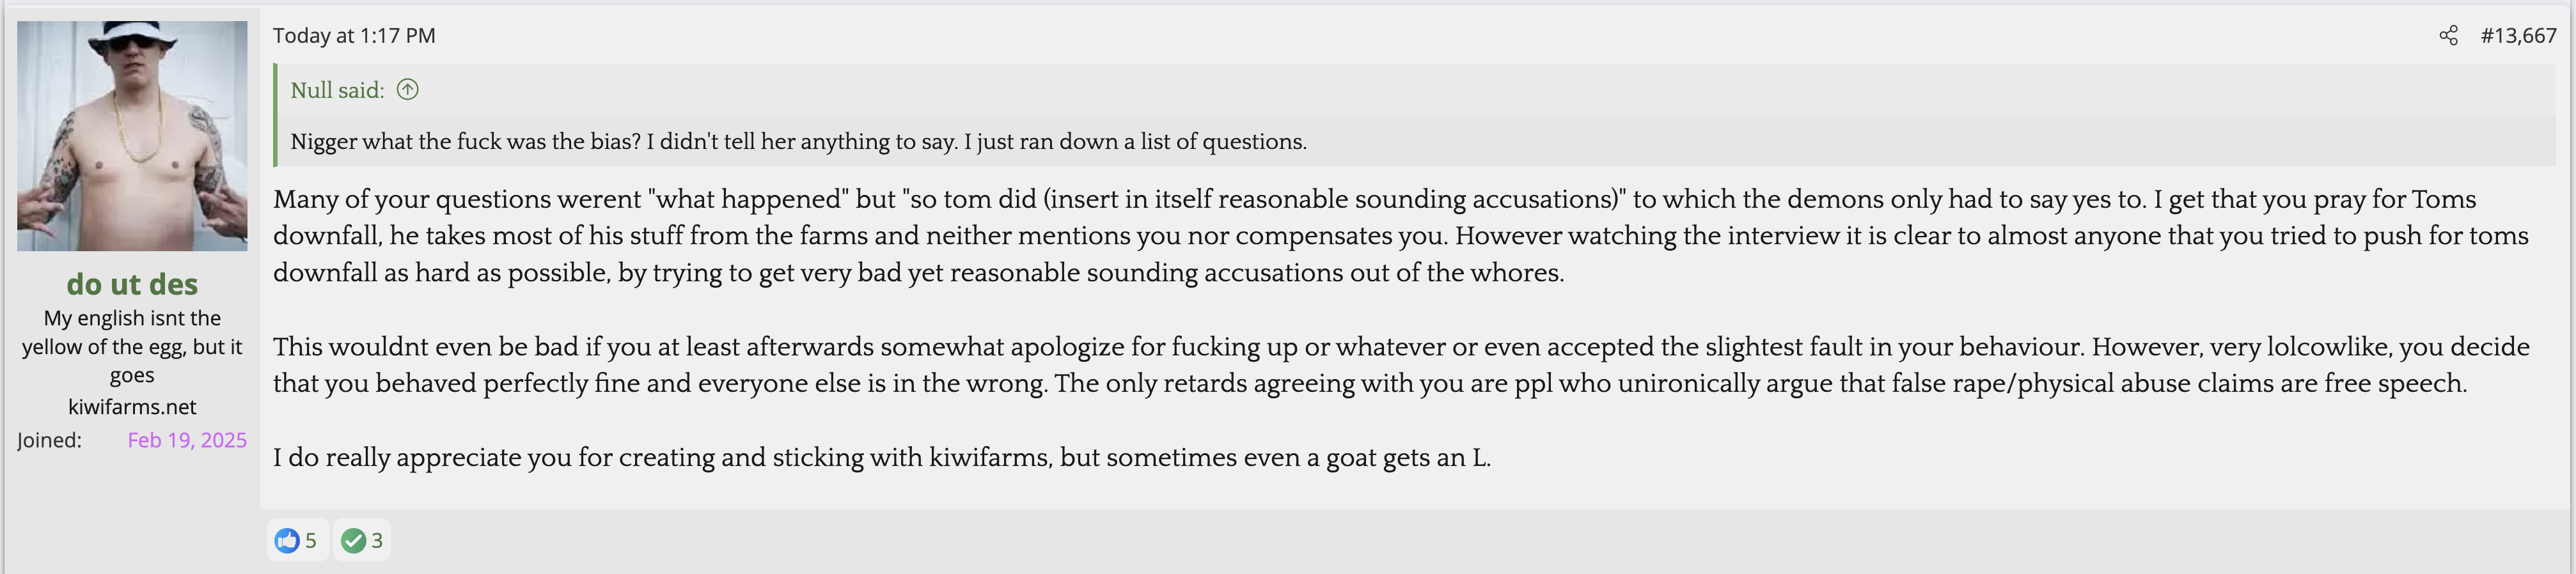This screenshot has height=574, width=2576.
Task: Open the post number #13,667 link
Action: click(x=2518, y=36)
